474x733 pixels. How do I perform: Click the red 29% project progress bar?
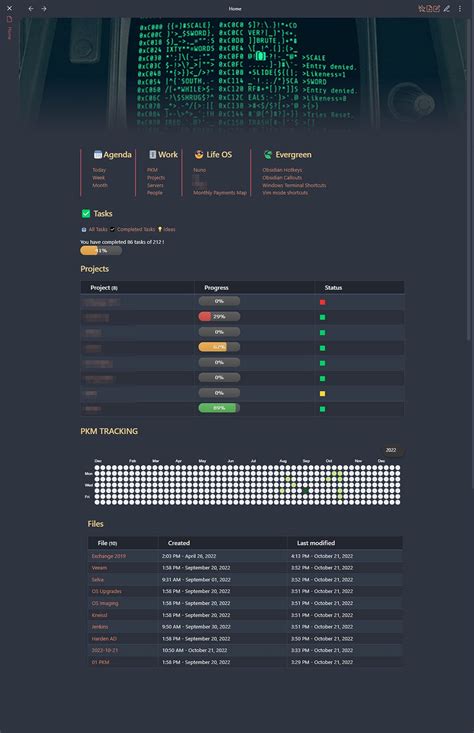[x=219, y=316]
